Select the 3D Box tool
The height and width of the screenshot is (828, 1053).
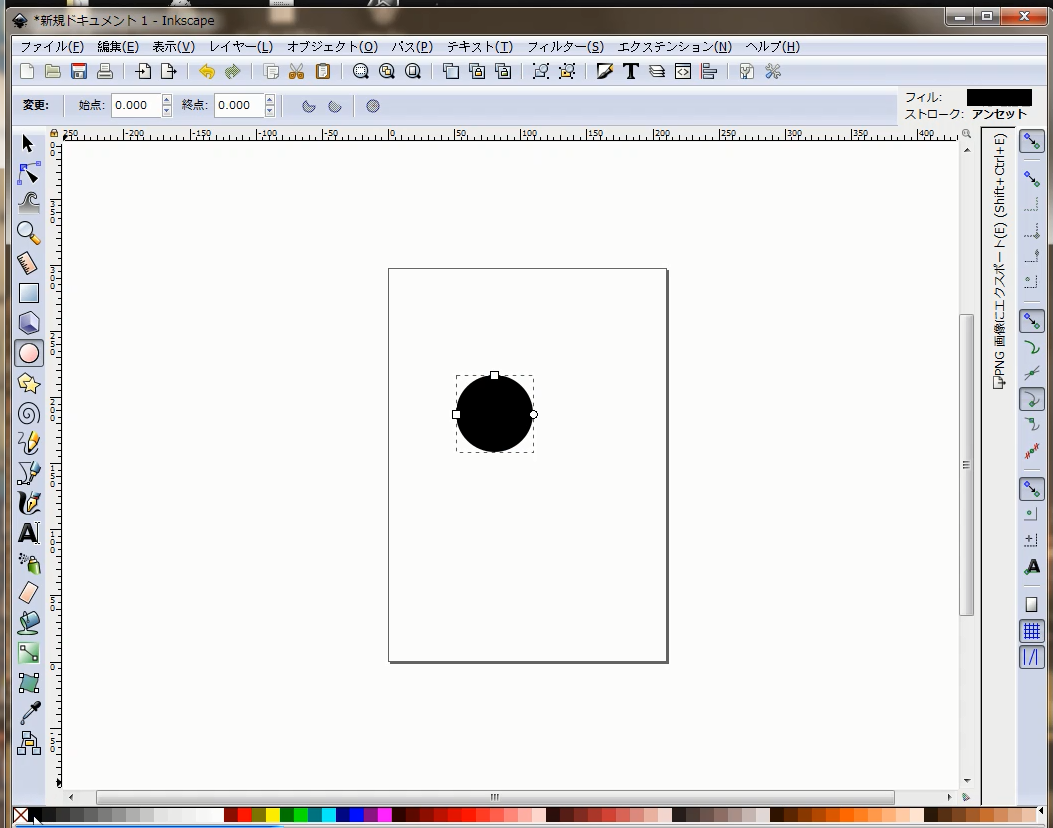29,322
